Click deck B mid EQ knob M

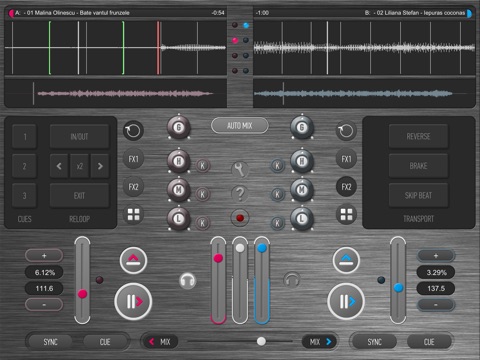pyautogui.click(x=302, y=190)
